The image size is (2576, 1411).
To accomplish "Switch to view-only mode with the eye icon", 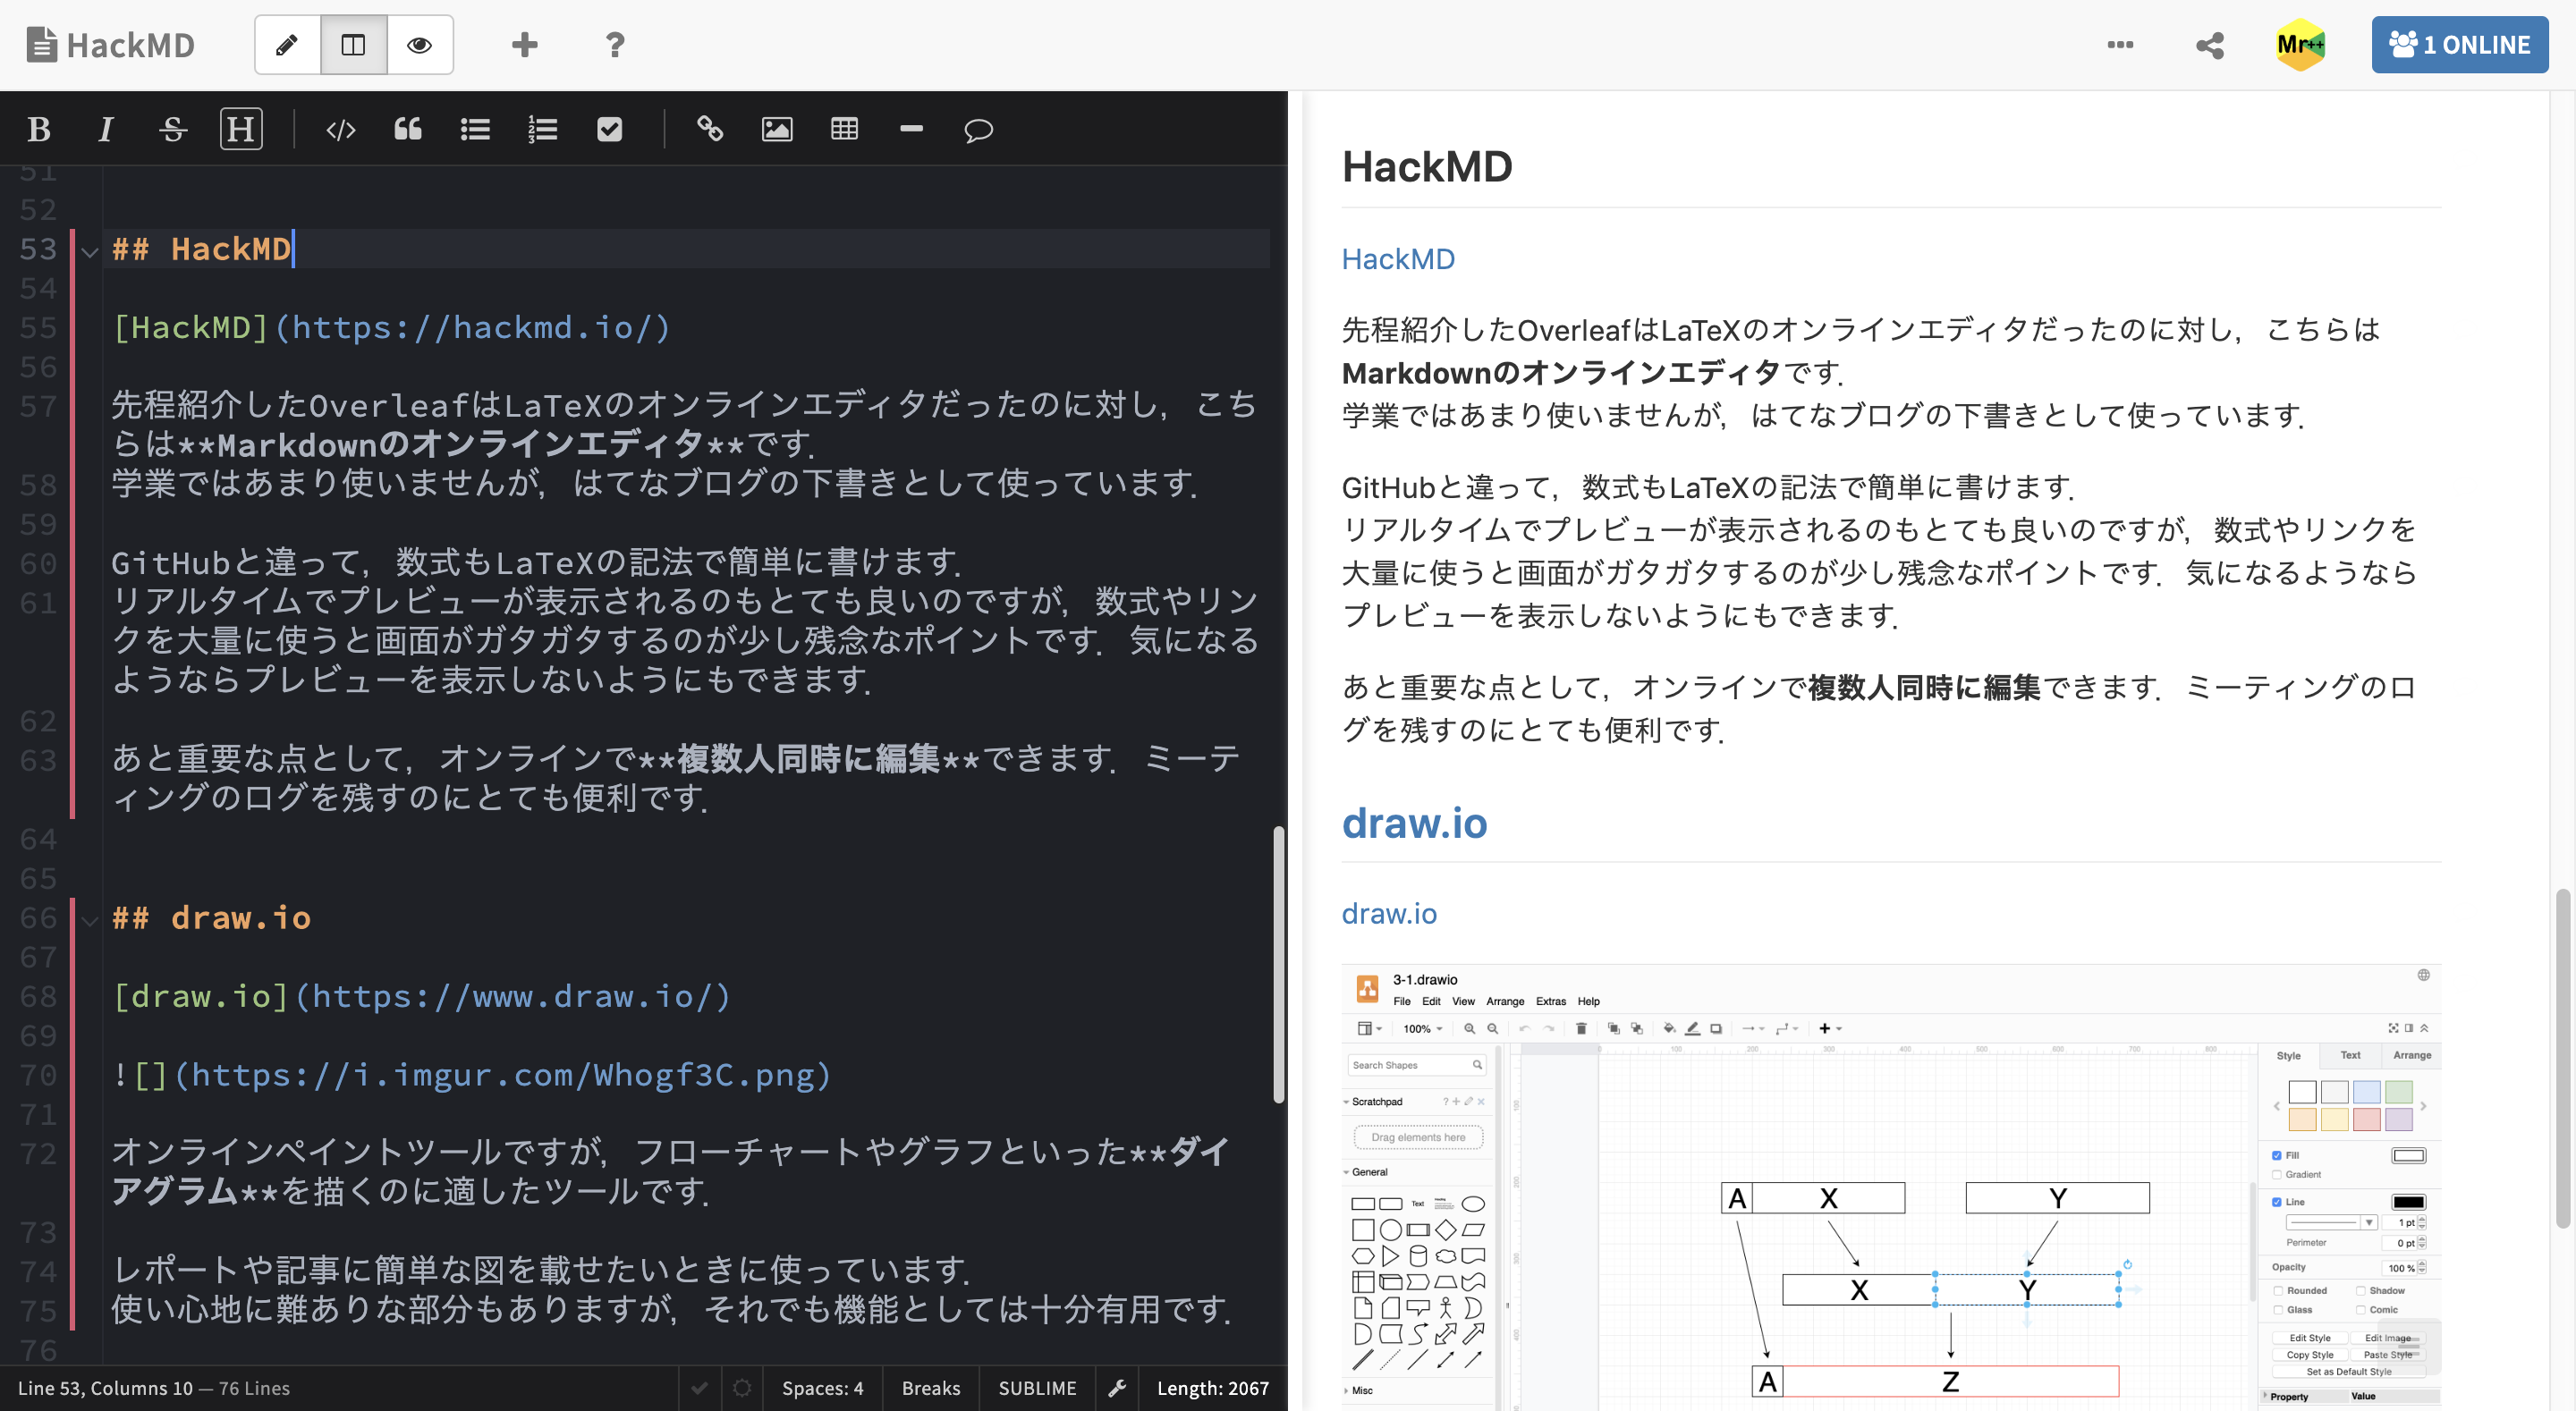I will coord(420,45).
